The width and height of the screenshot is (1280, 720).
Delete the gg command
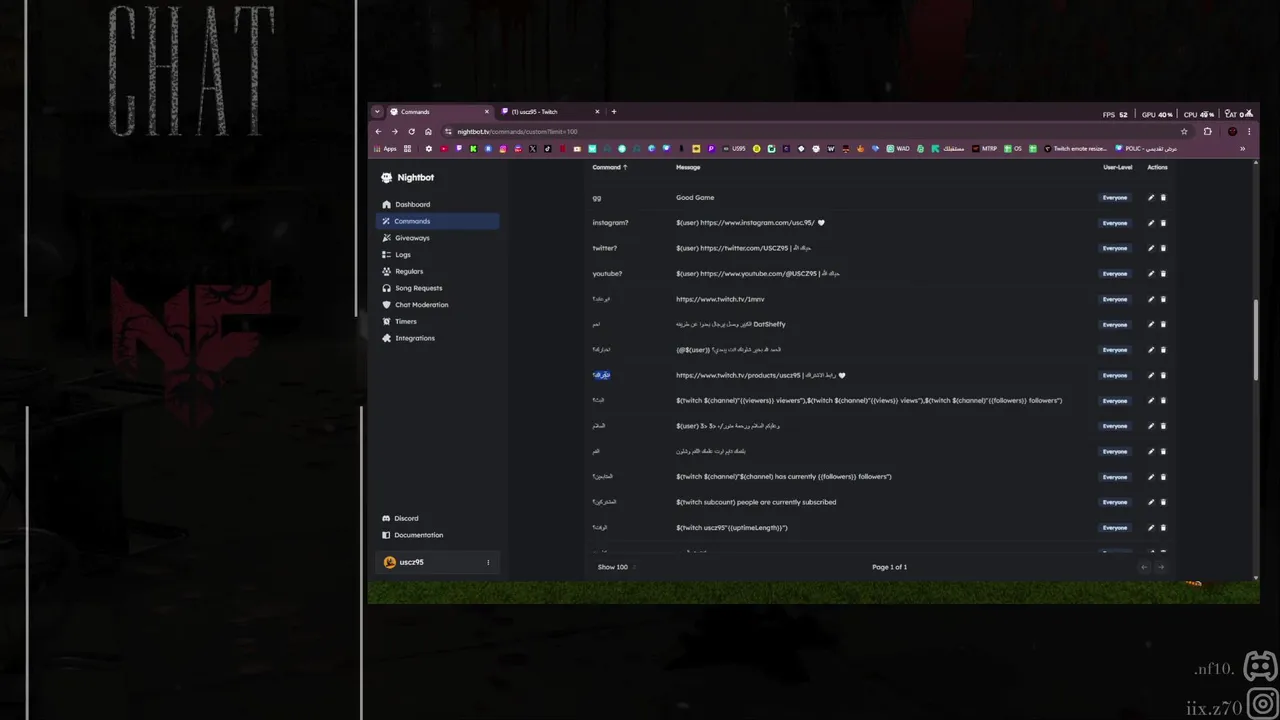(x=1163, y=198)
